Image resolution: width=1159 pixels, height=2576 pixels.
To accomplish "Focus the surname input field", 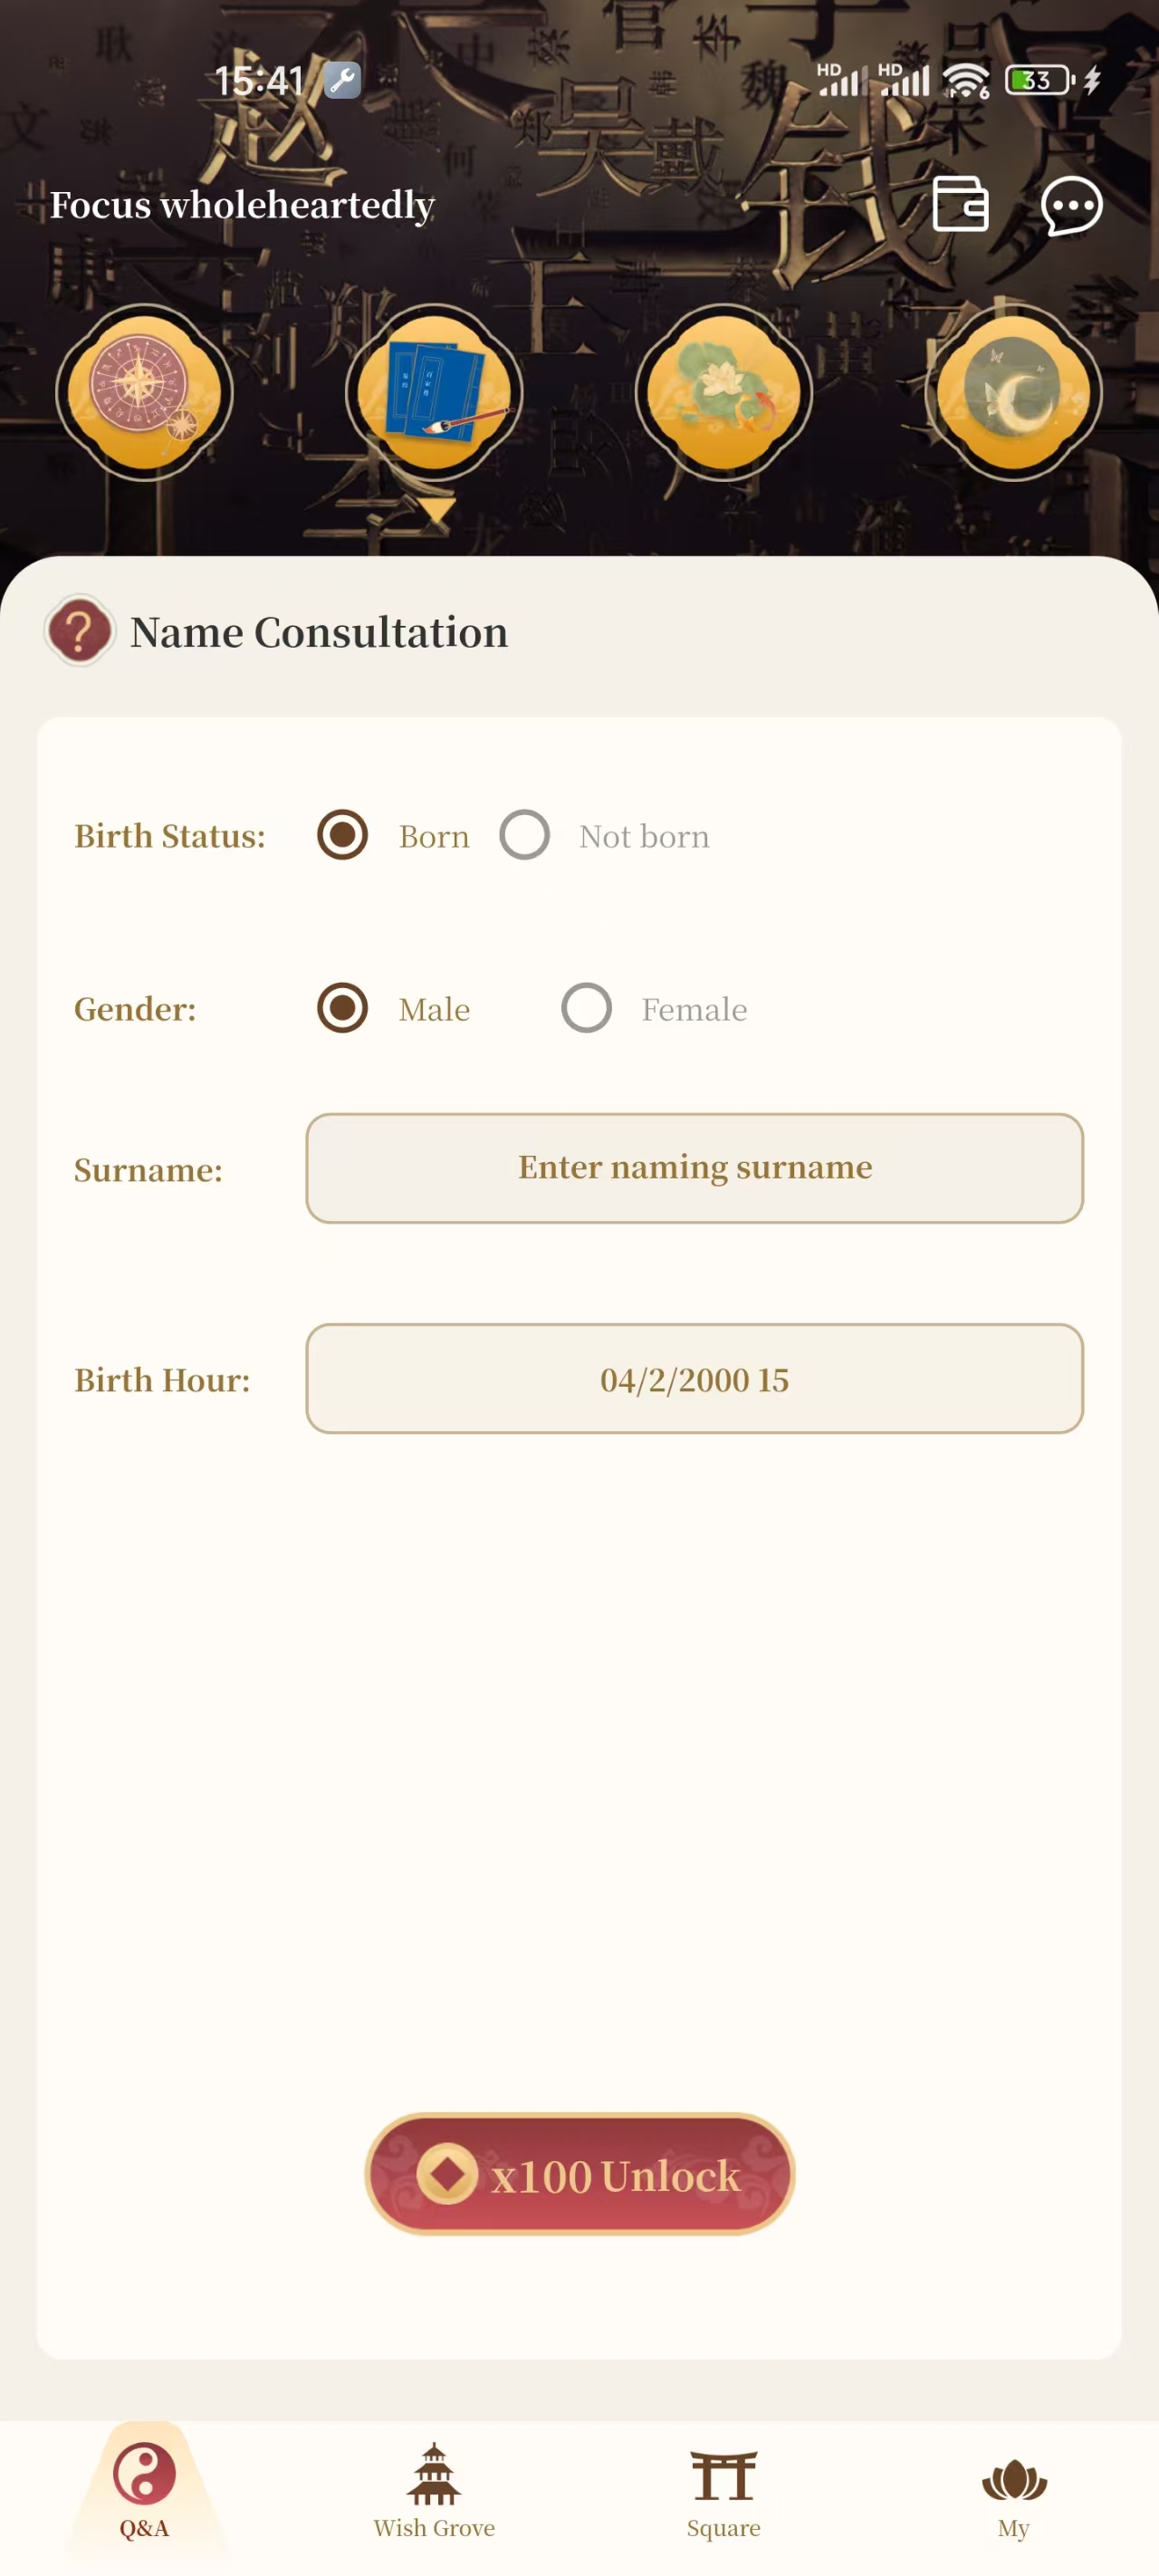I will click(694, 1168).
